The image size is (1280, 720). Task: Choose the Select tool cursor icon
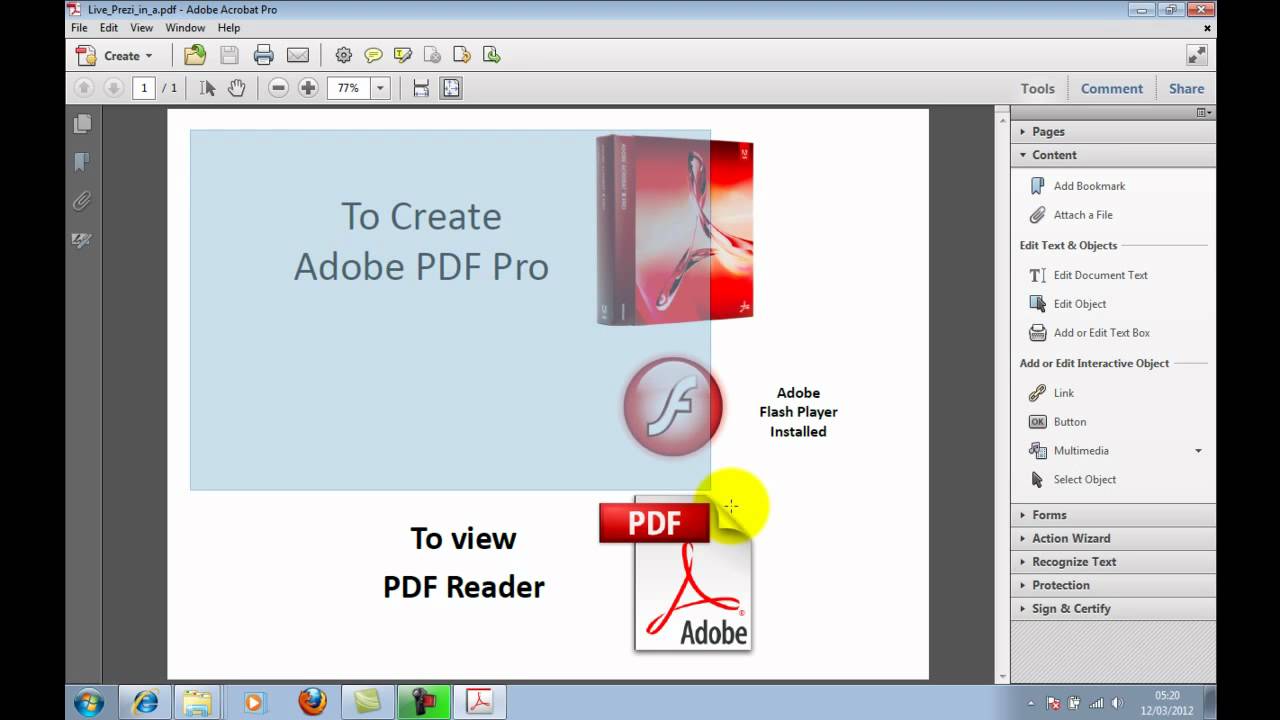click(x=207, y=88)
